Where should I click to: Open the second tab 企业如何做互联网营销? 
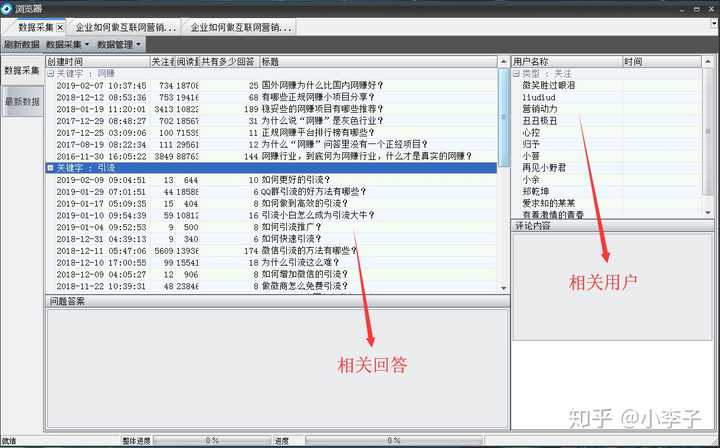click(x=126, y=28)
